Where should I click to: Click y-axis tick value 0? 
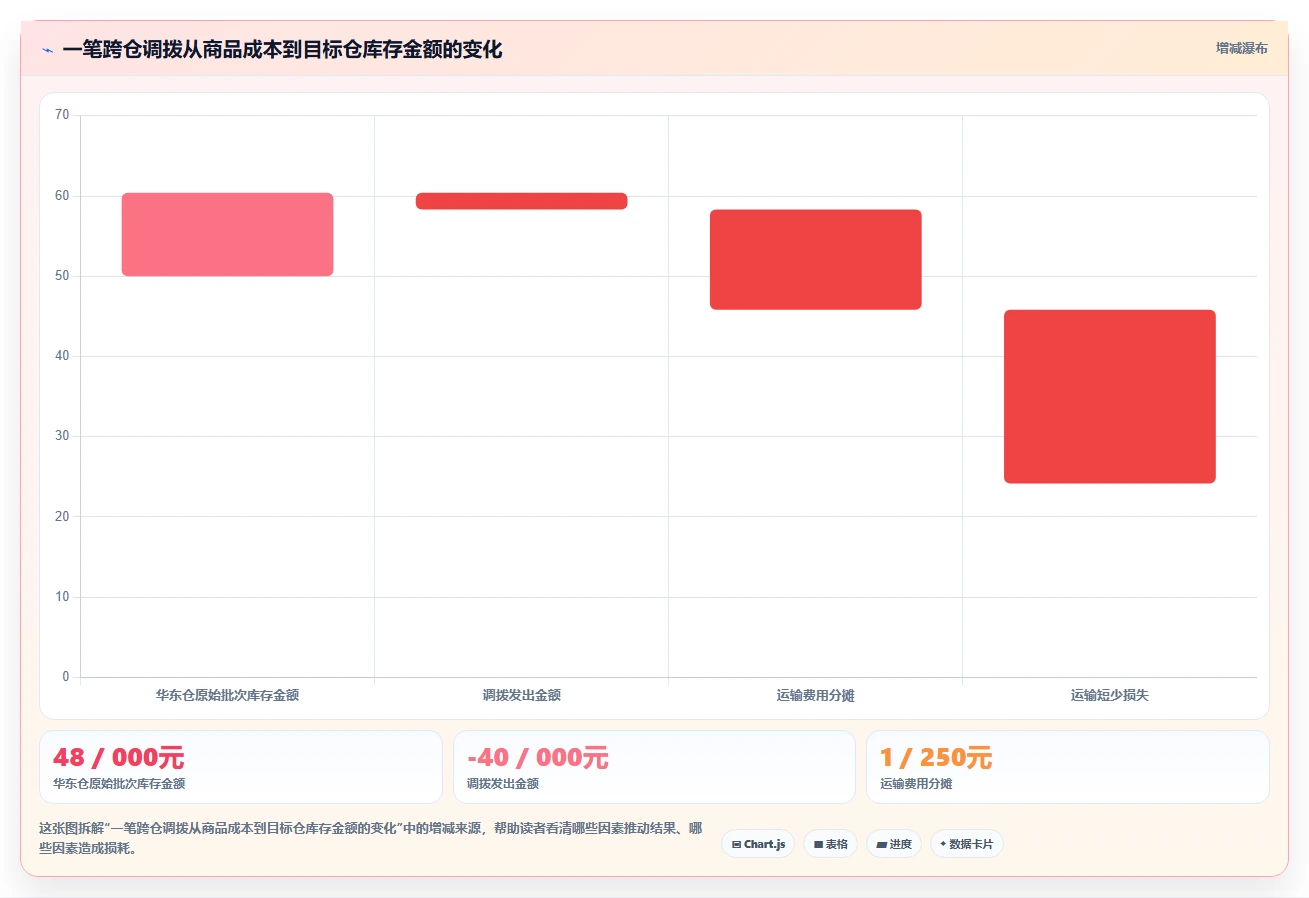tap(66, 677)
